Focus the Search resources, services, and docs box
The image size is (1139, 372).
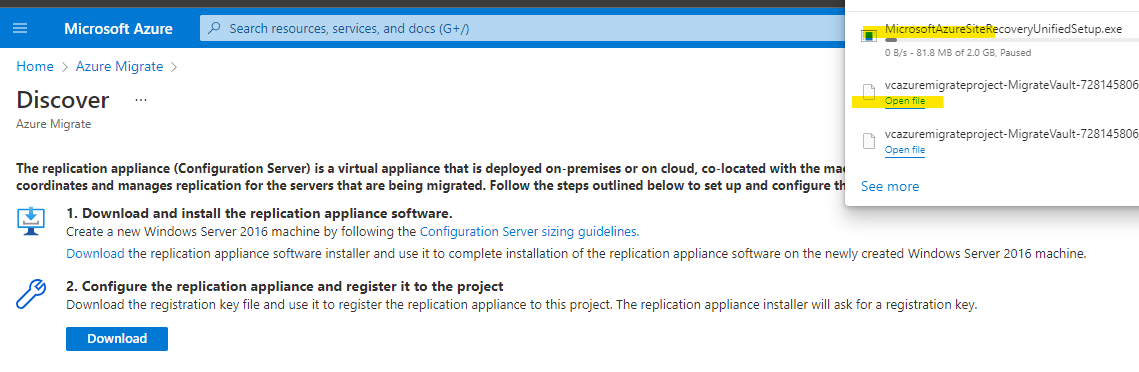[x=522, y=29]
